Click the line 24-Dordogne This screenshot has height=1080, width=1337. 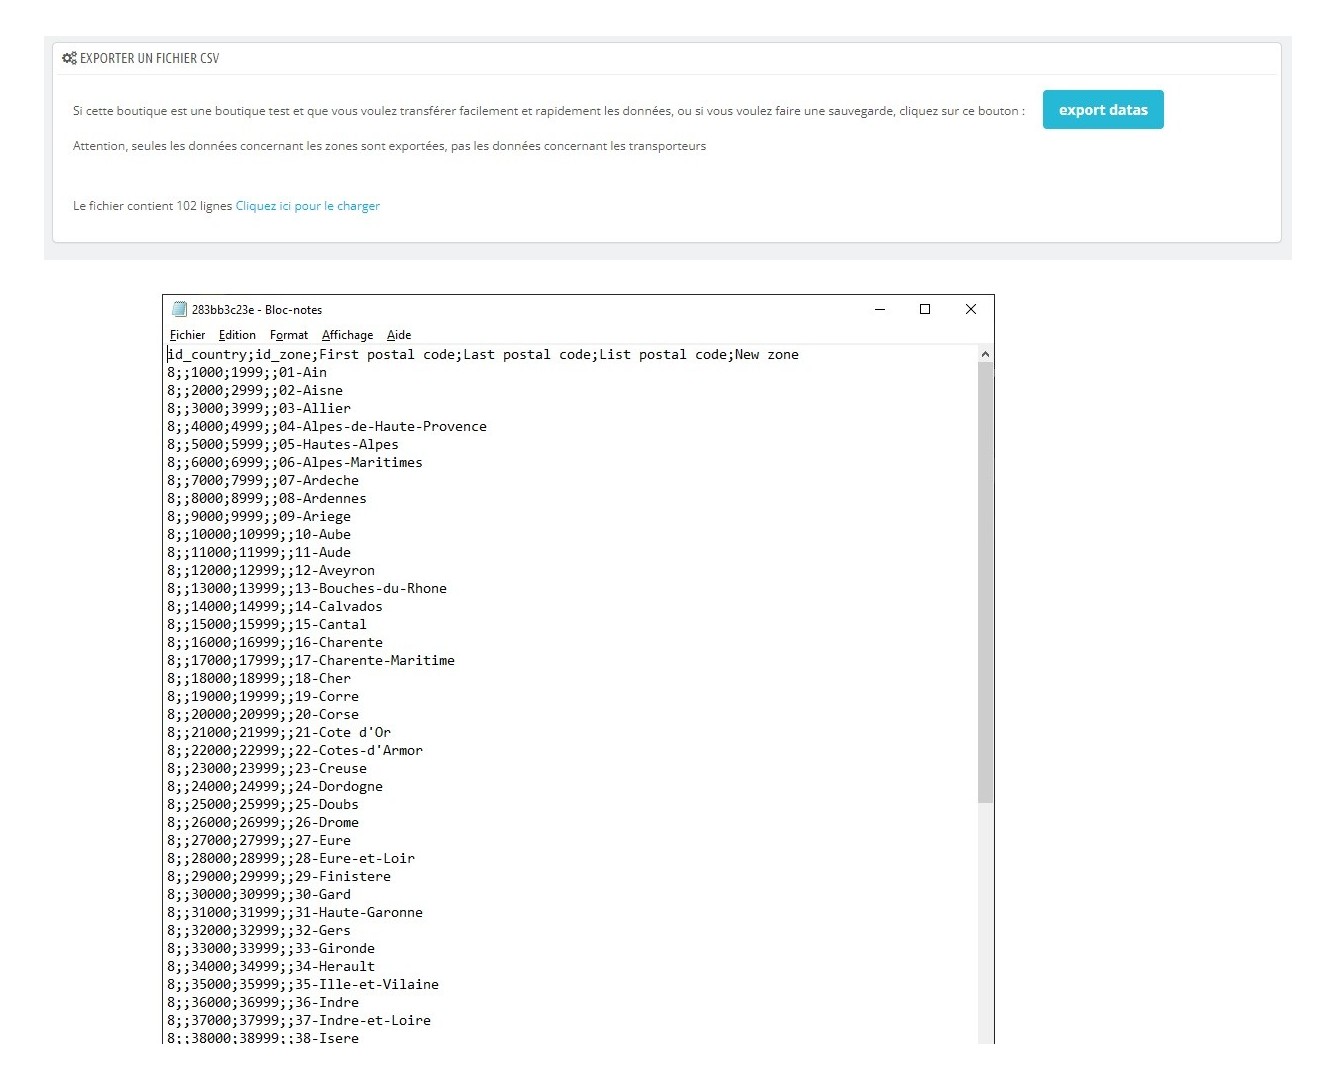coord(275,787)
